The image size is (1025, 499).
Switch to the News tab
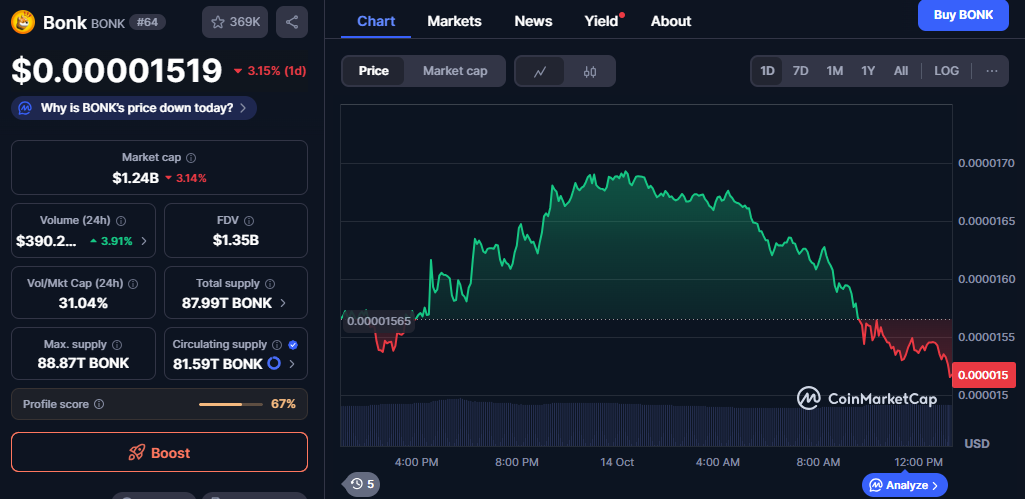tap(533, 21)
